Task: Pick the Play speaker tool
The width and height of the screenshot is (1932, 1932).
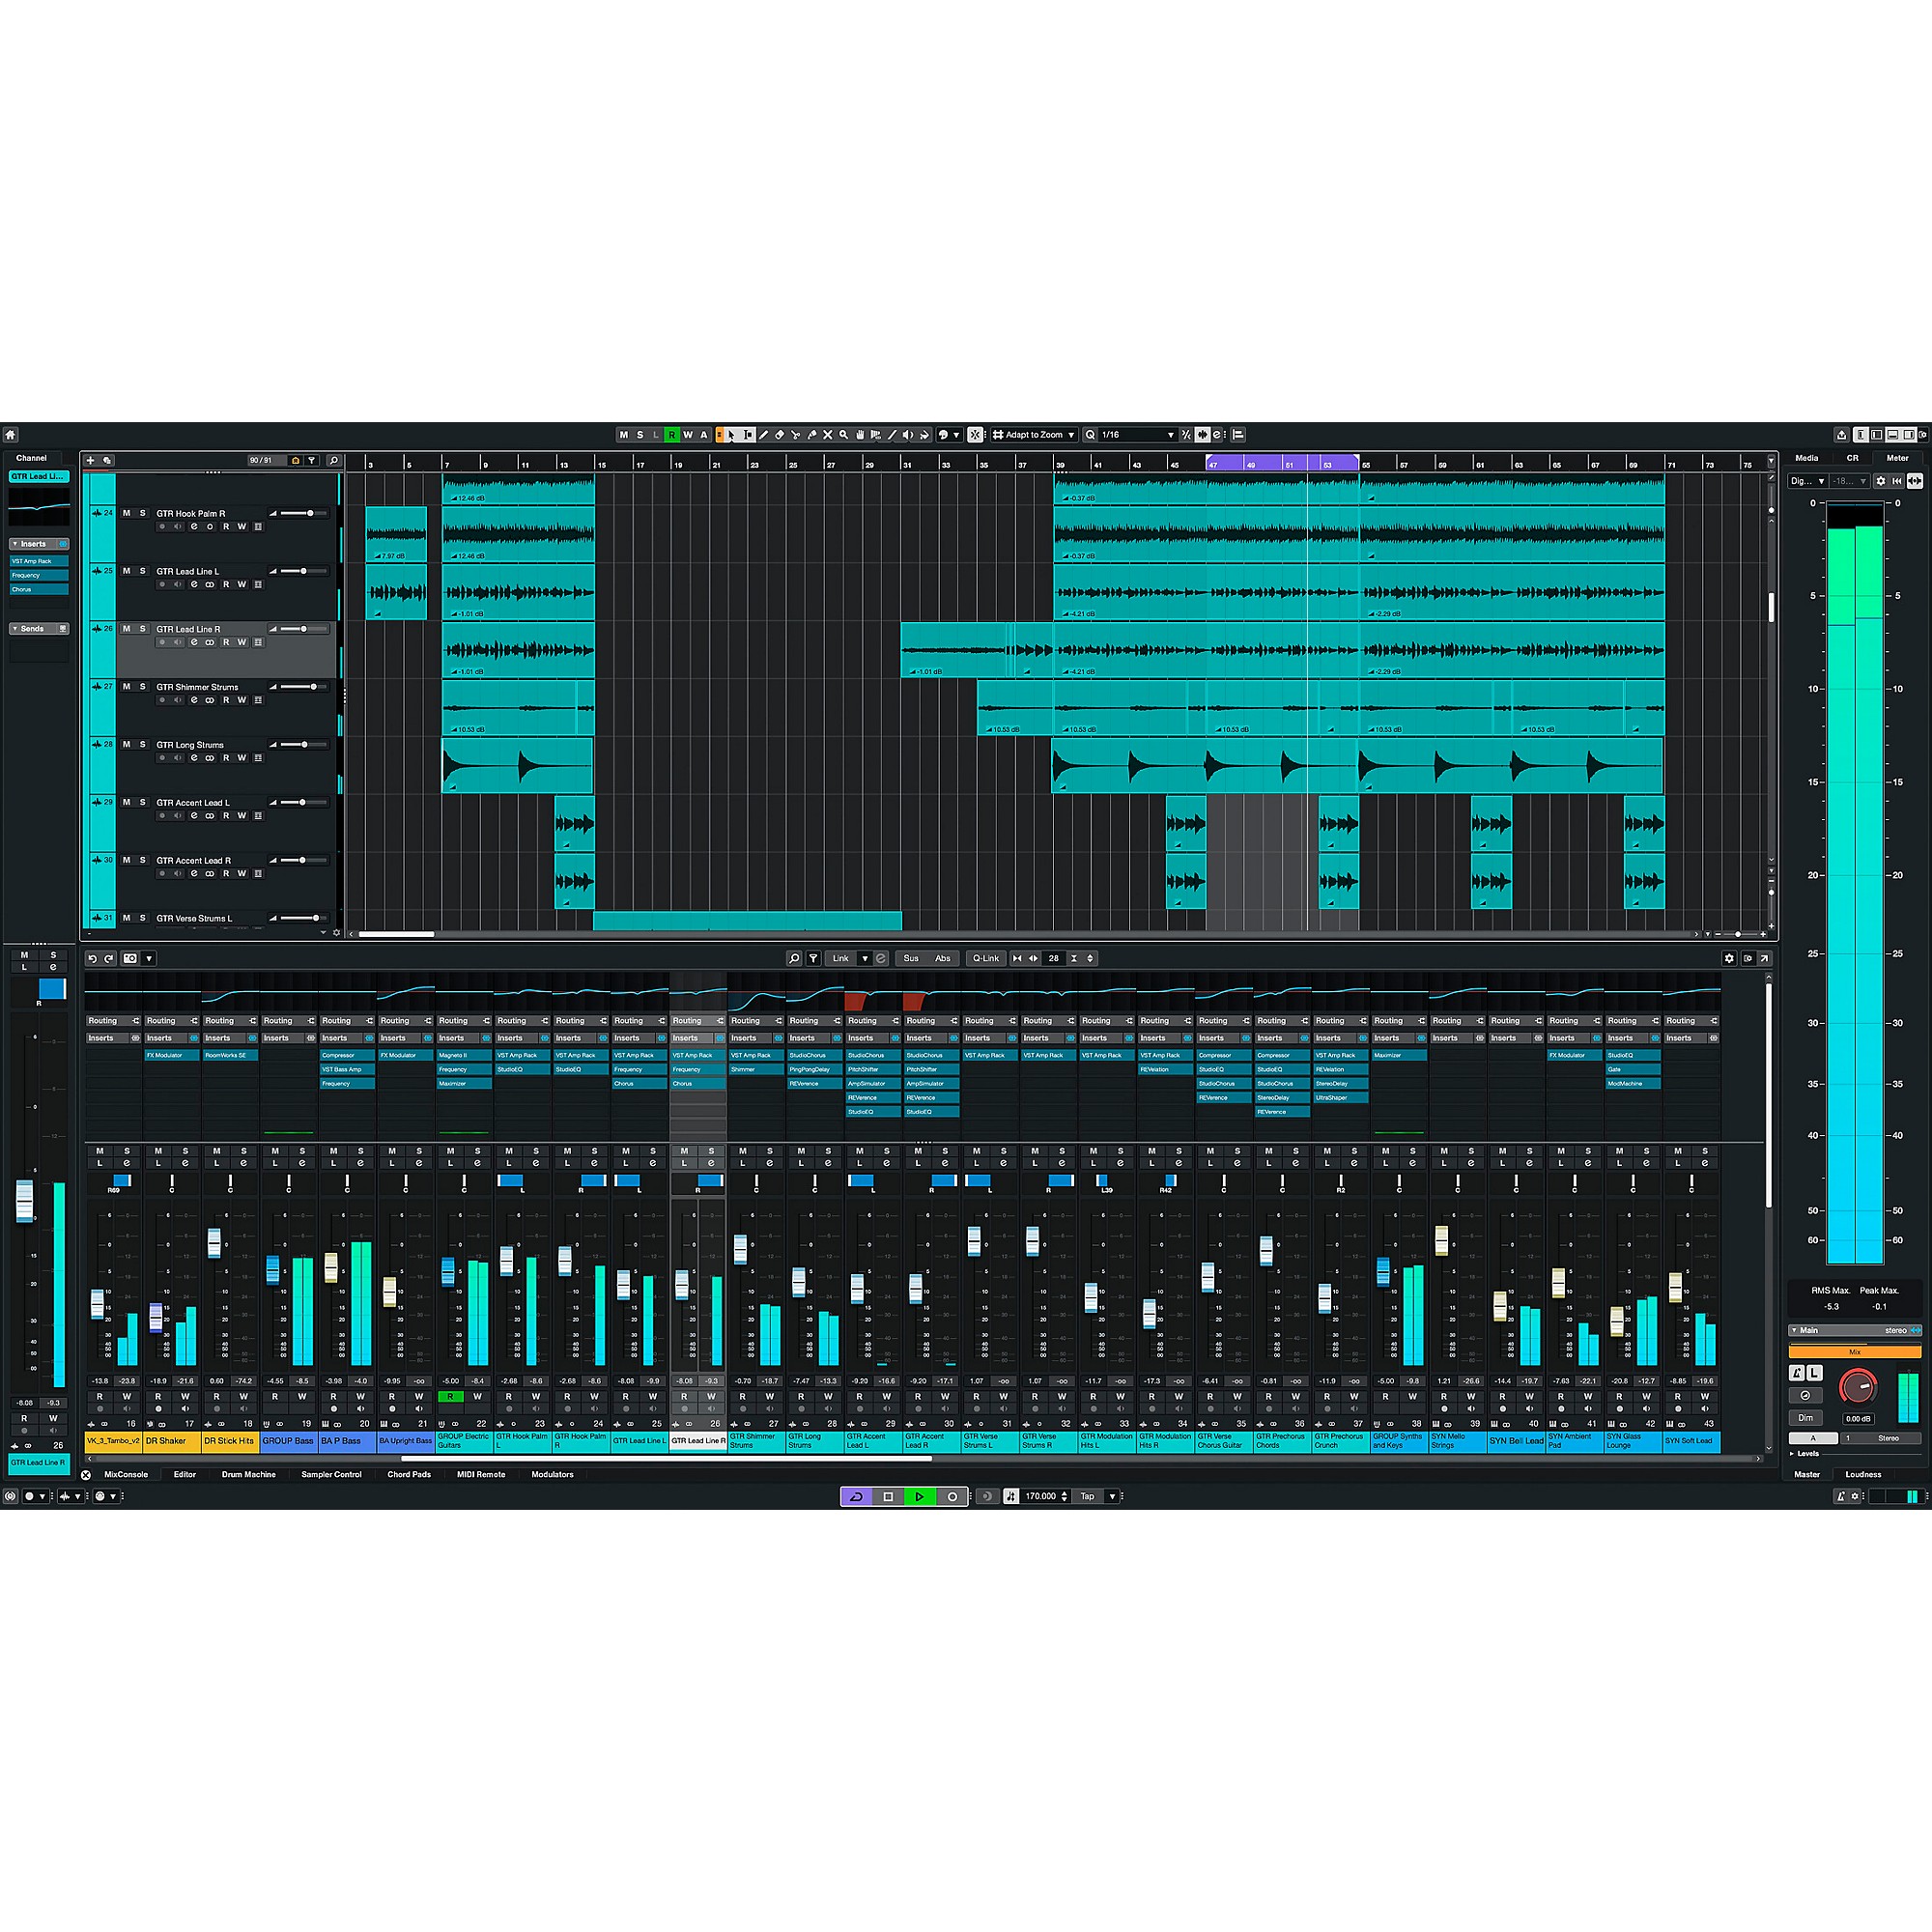Action: point(907,435)
